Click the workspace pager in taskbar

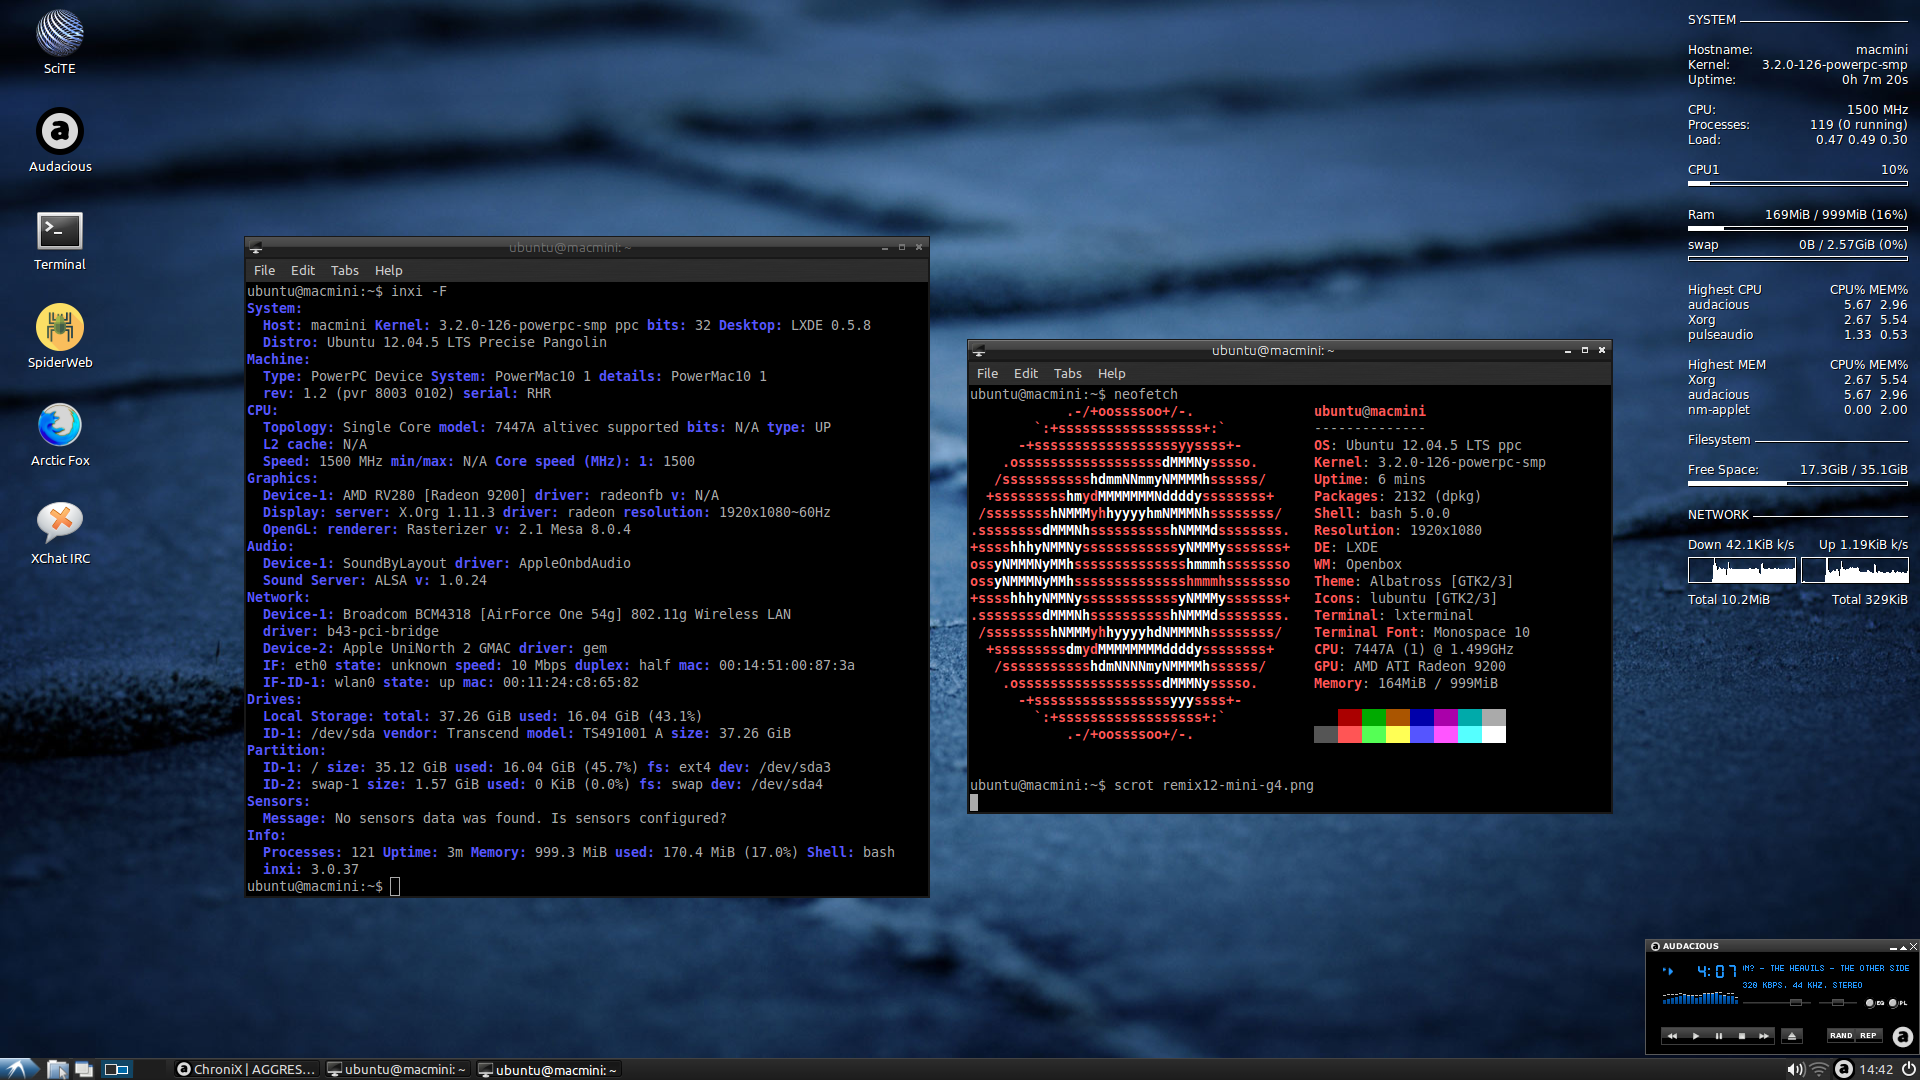117,1069
